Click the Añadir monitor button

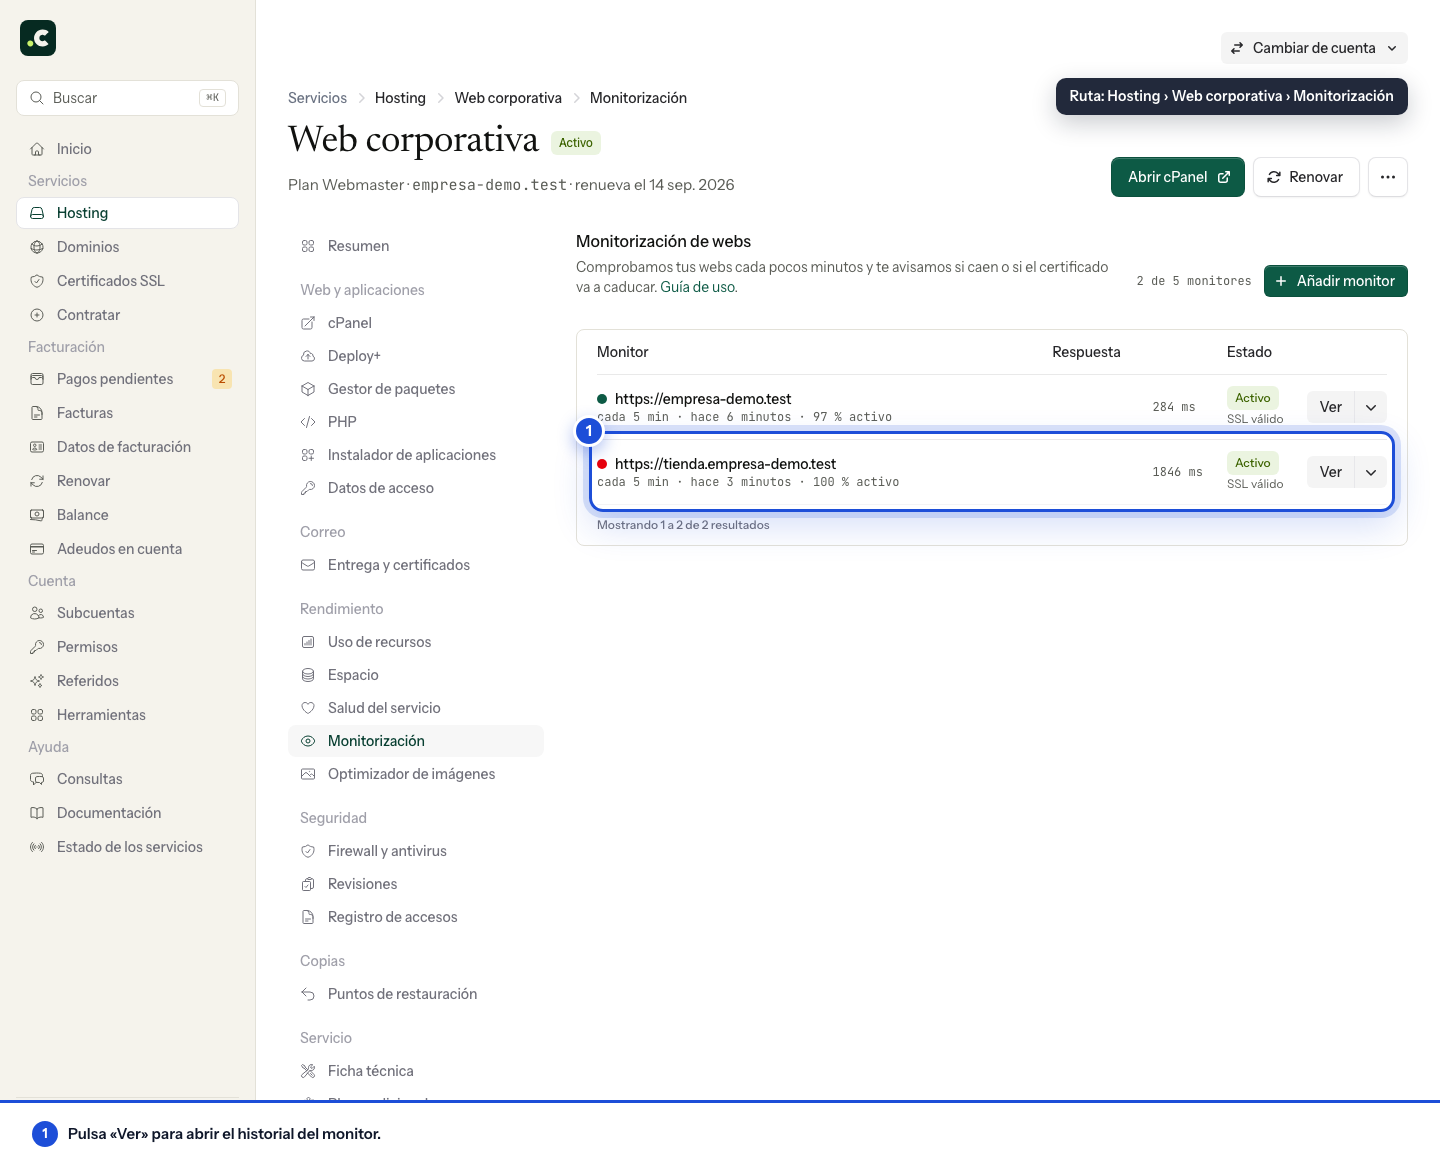pos(1336,281)
